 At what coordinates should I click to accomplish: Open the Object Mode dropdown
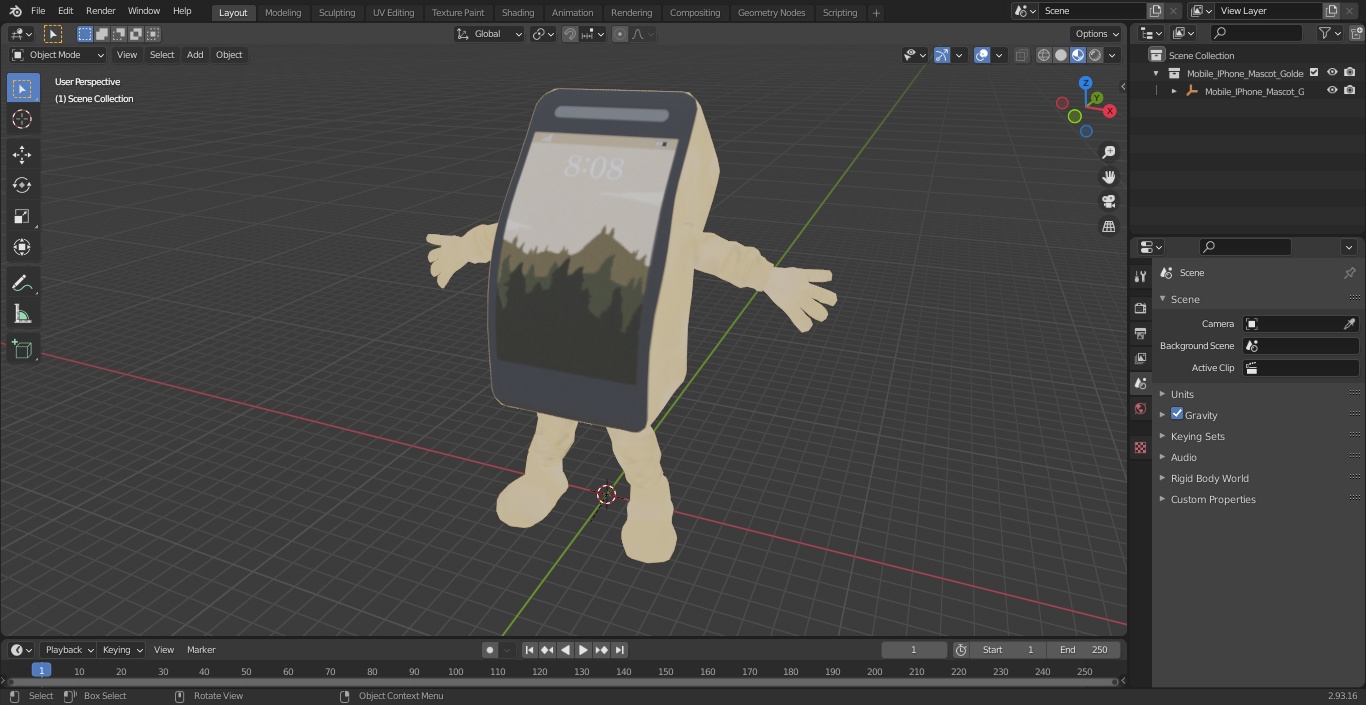58,55
